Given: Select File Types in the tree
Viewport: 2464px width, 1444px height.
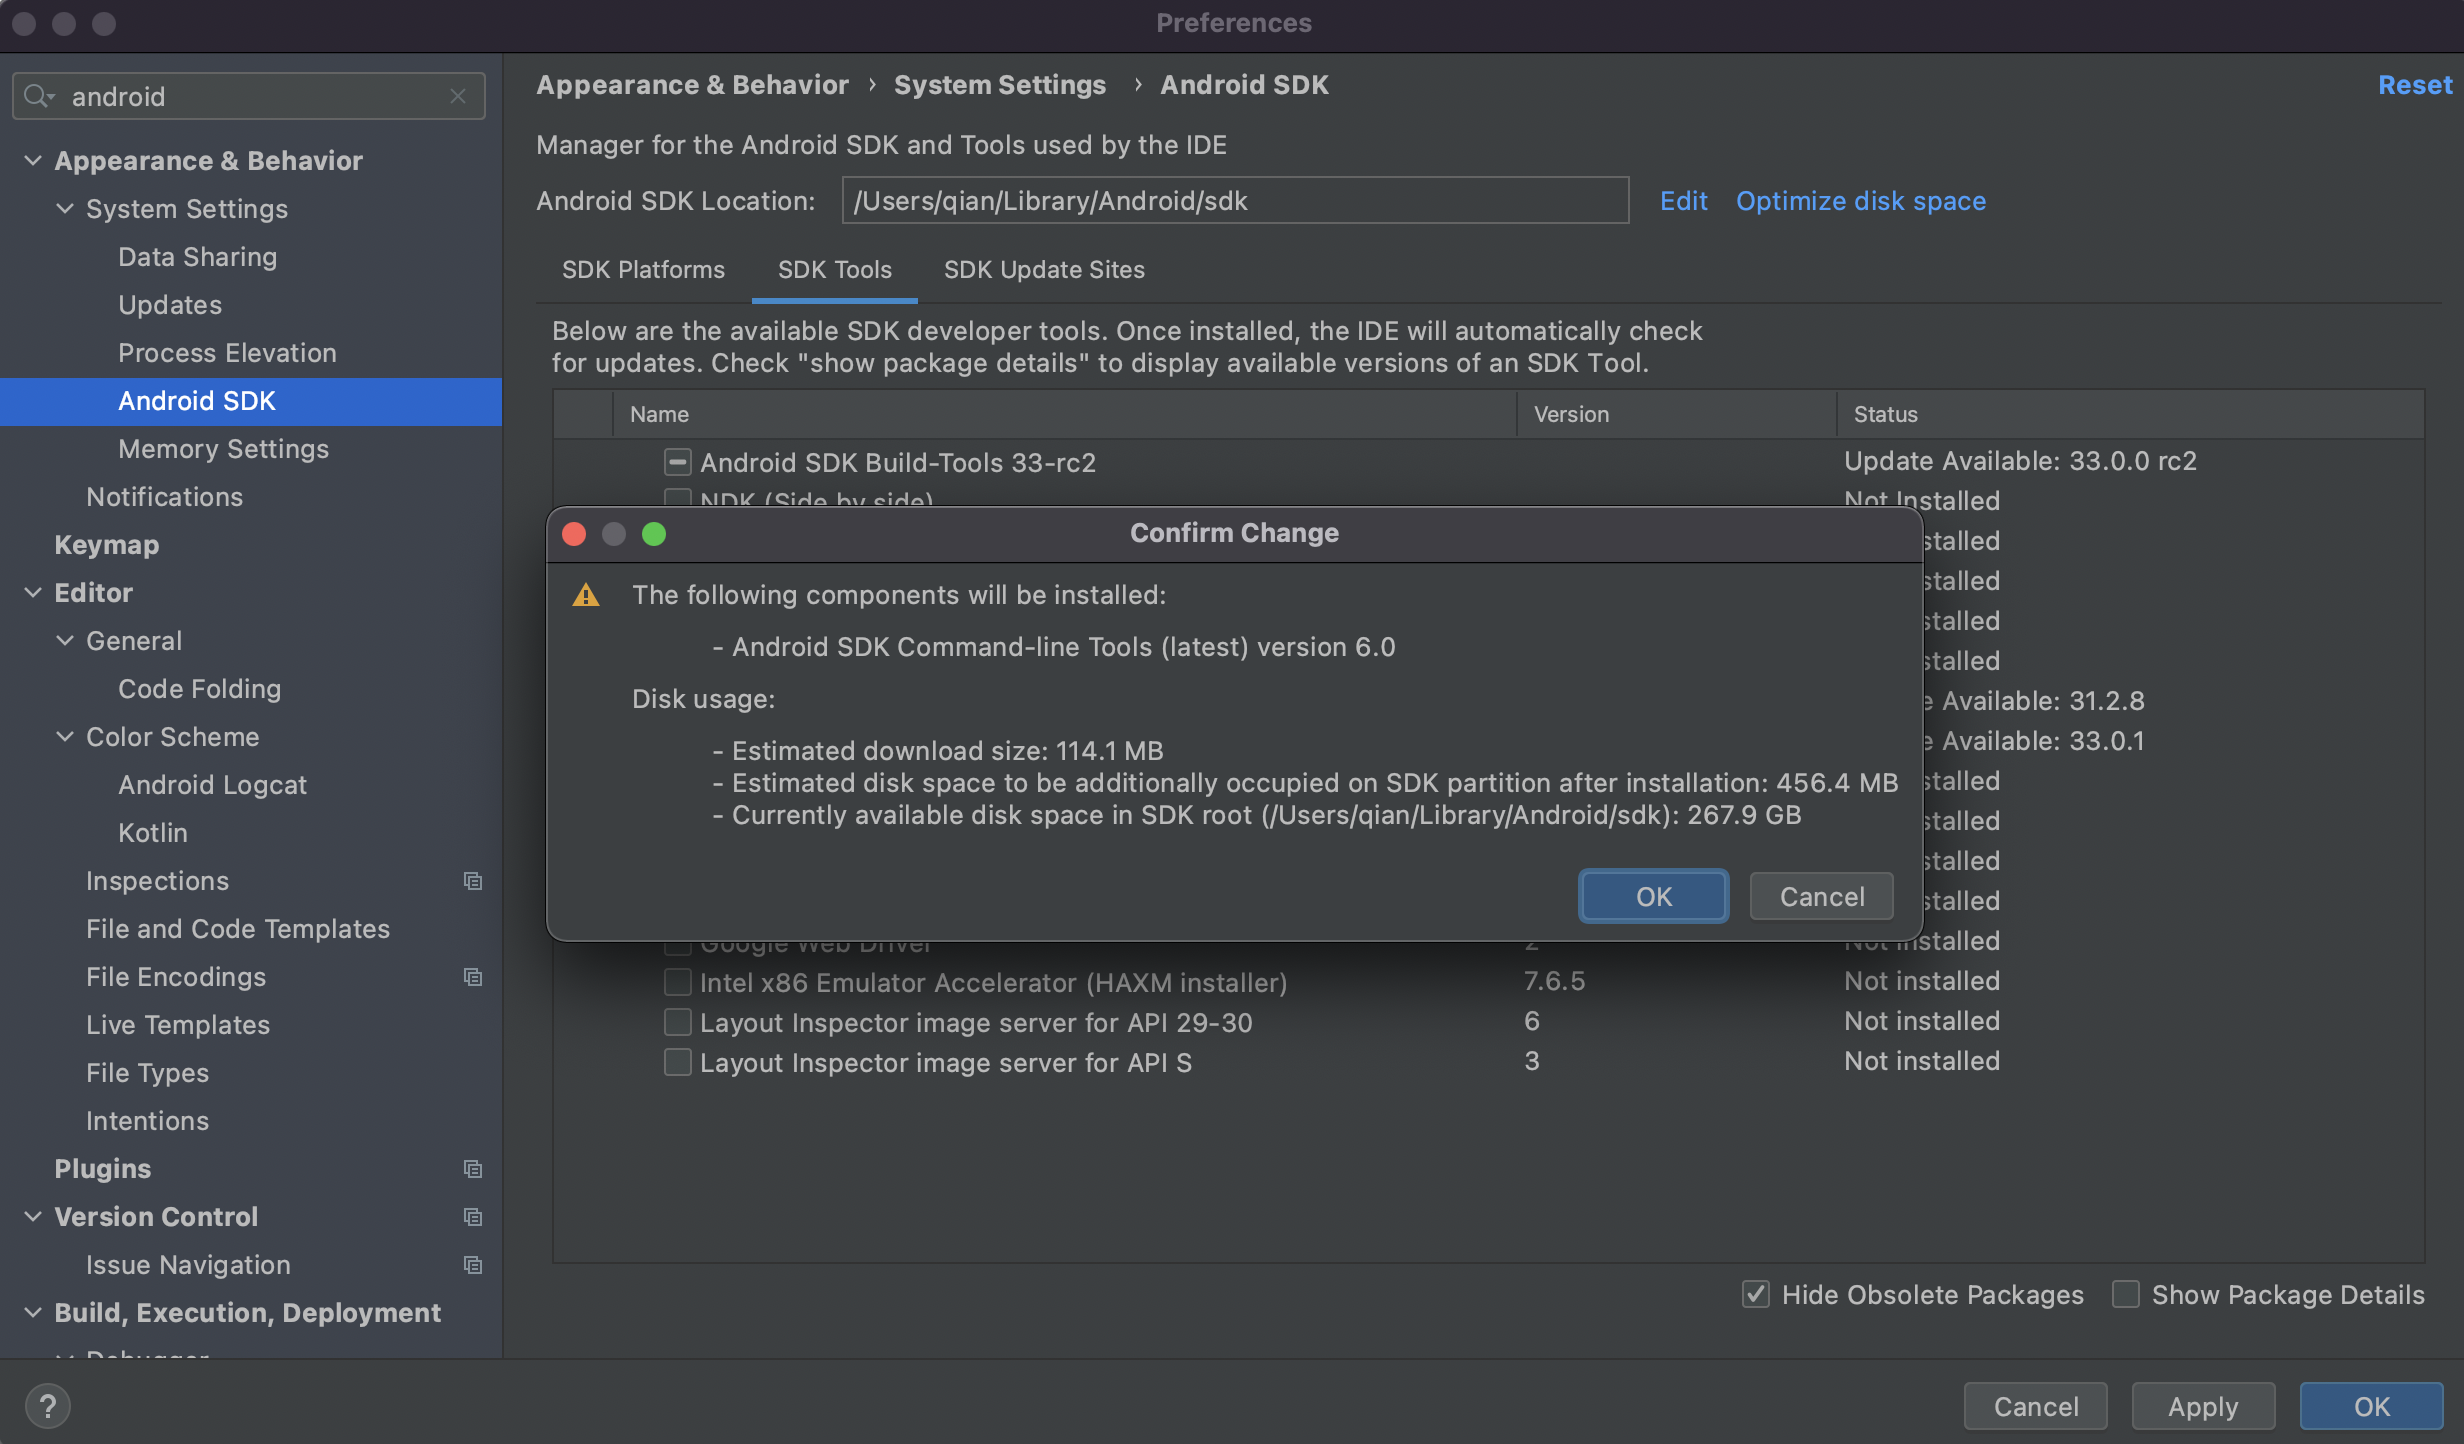Looking at the screenshot, I should tap(147, 1073).
